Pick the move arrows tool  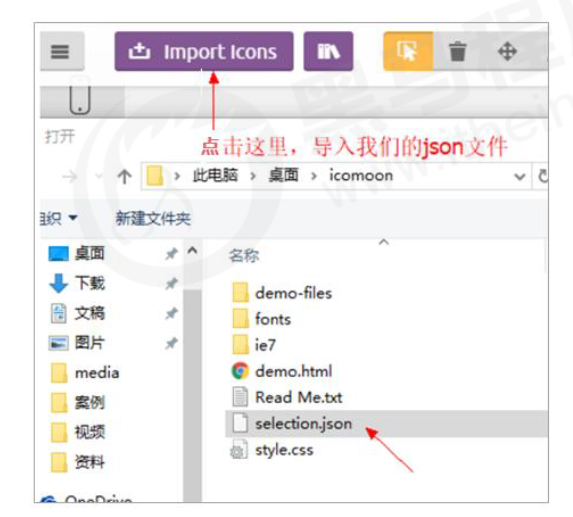507,51
